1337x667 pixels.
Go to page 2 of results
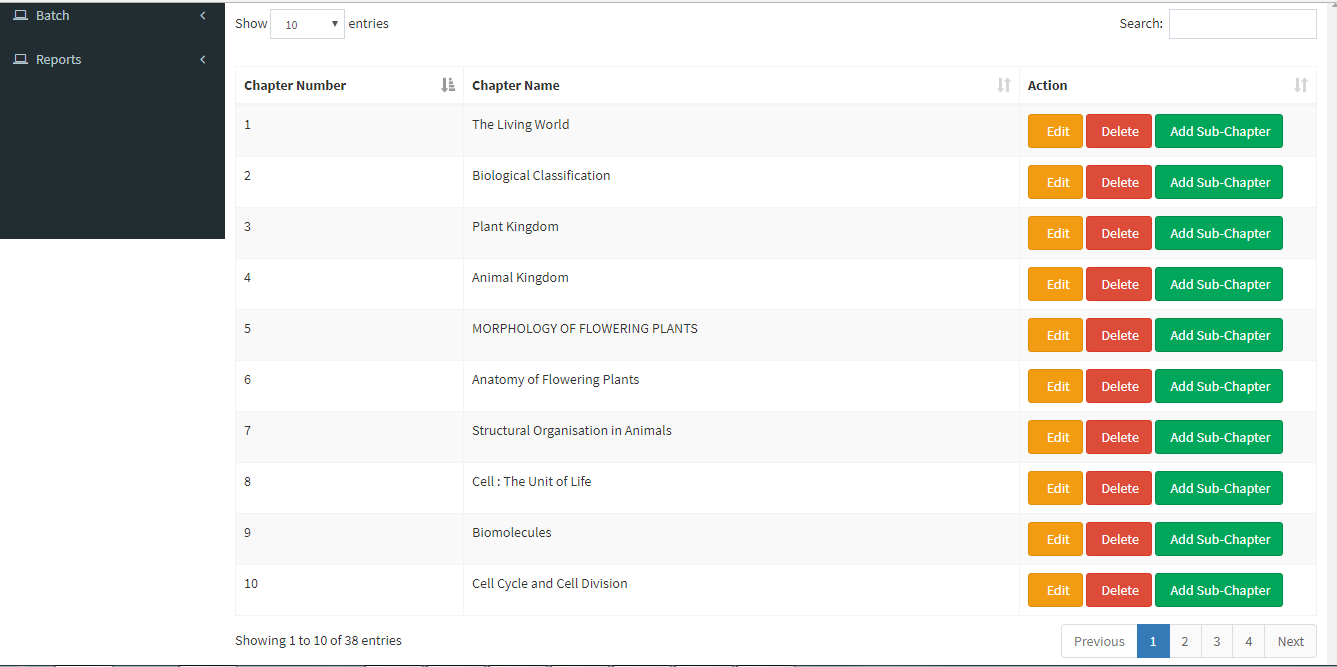[1184, 641]
